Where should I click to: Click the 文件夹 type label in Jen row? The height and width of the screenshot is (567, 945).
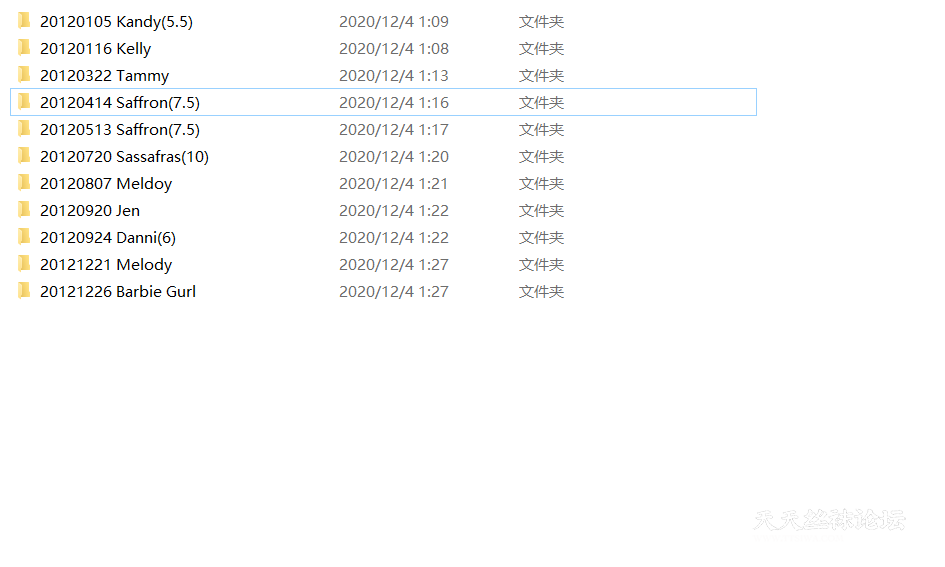[541, 211]
